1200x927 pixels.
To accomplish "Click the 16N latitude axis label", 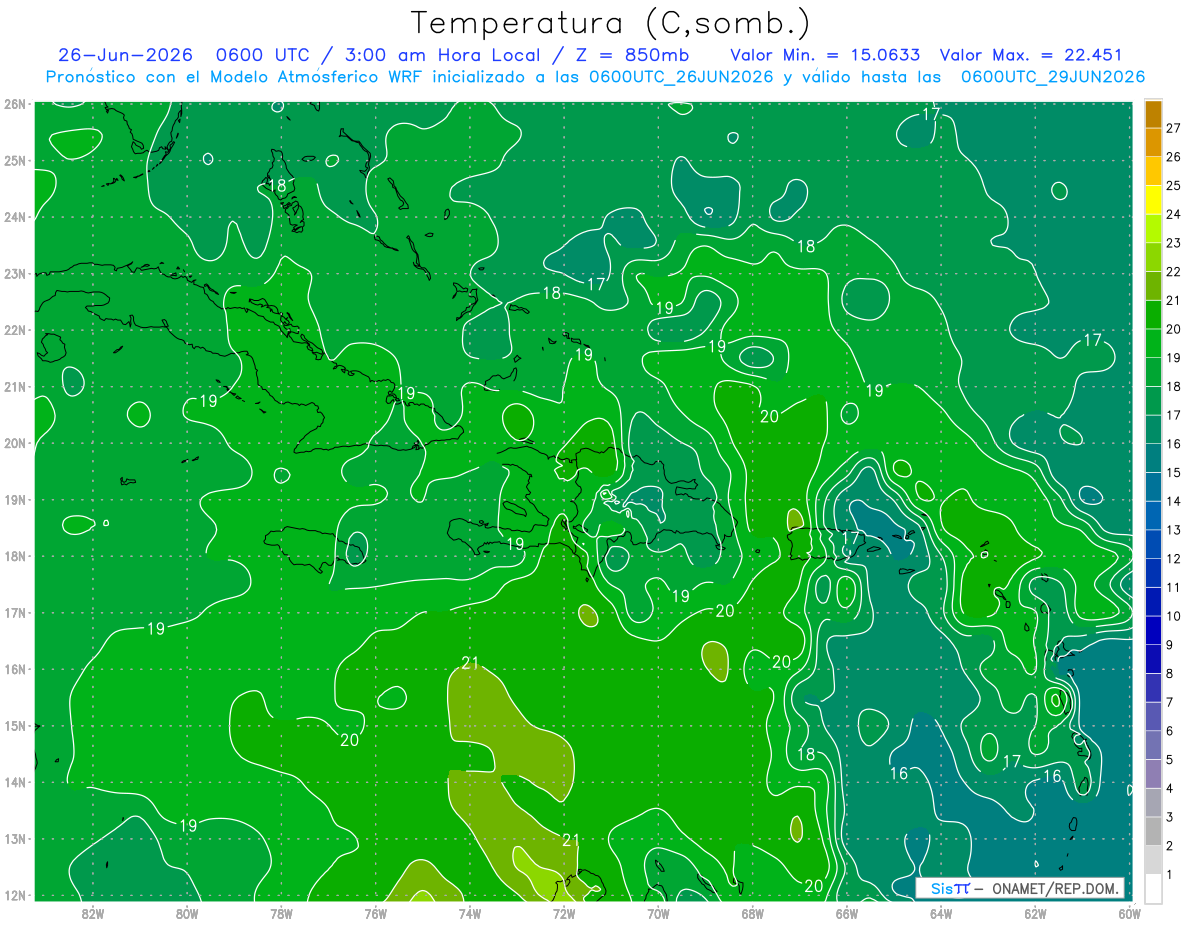I will (x=14, y=669).
